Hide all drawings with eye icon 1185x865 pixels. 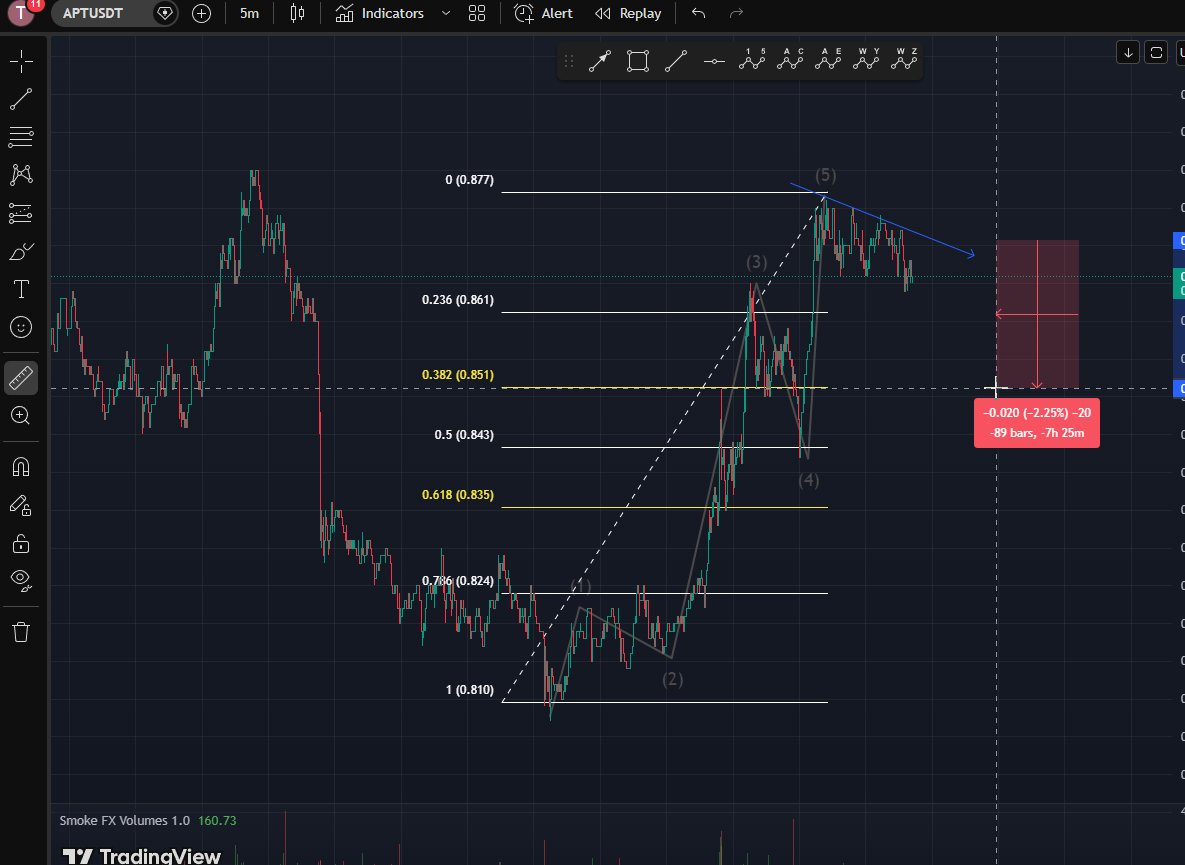point(21,579)
